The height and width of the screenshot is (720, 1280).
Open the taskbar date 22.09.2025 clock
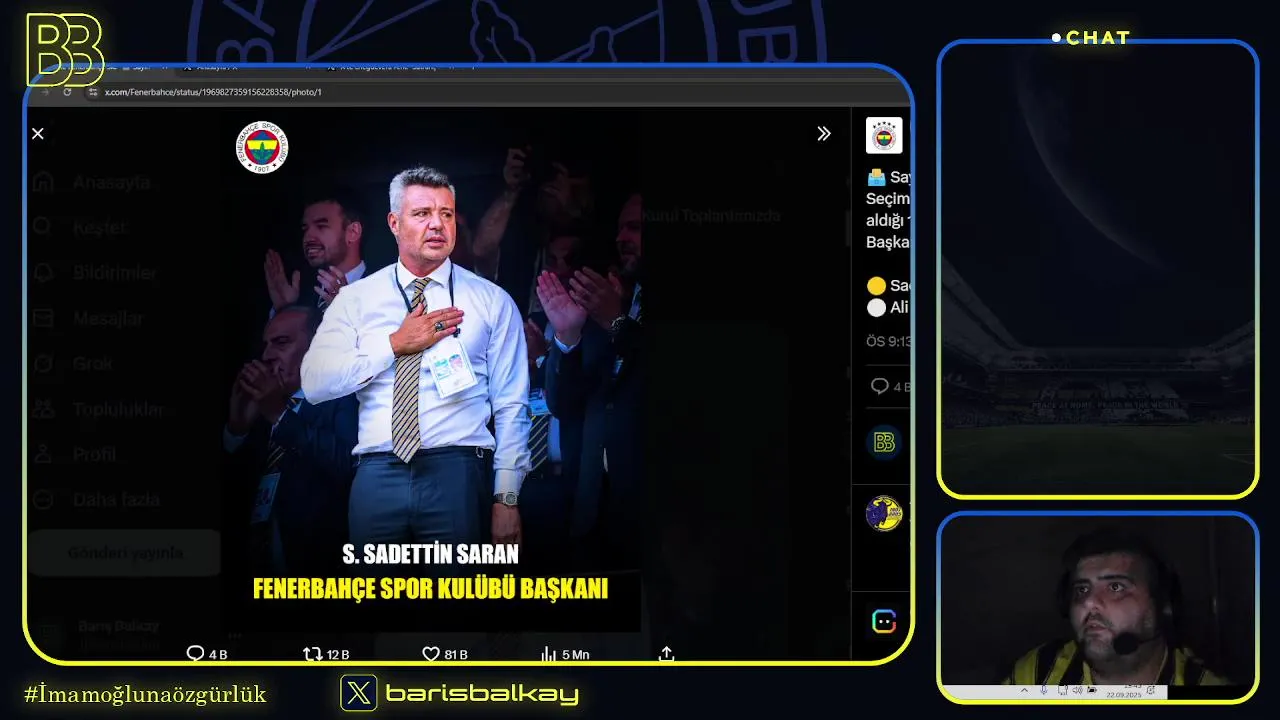1124,691
